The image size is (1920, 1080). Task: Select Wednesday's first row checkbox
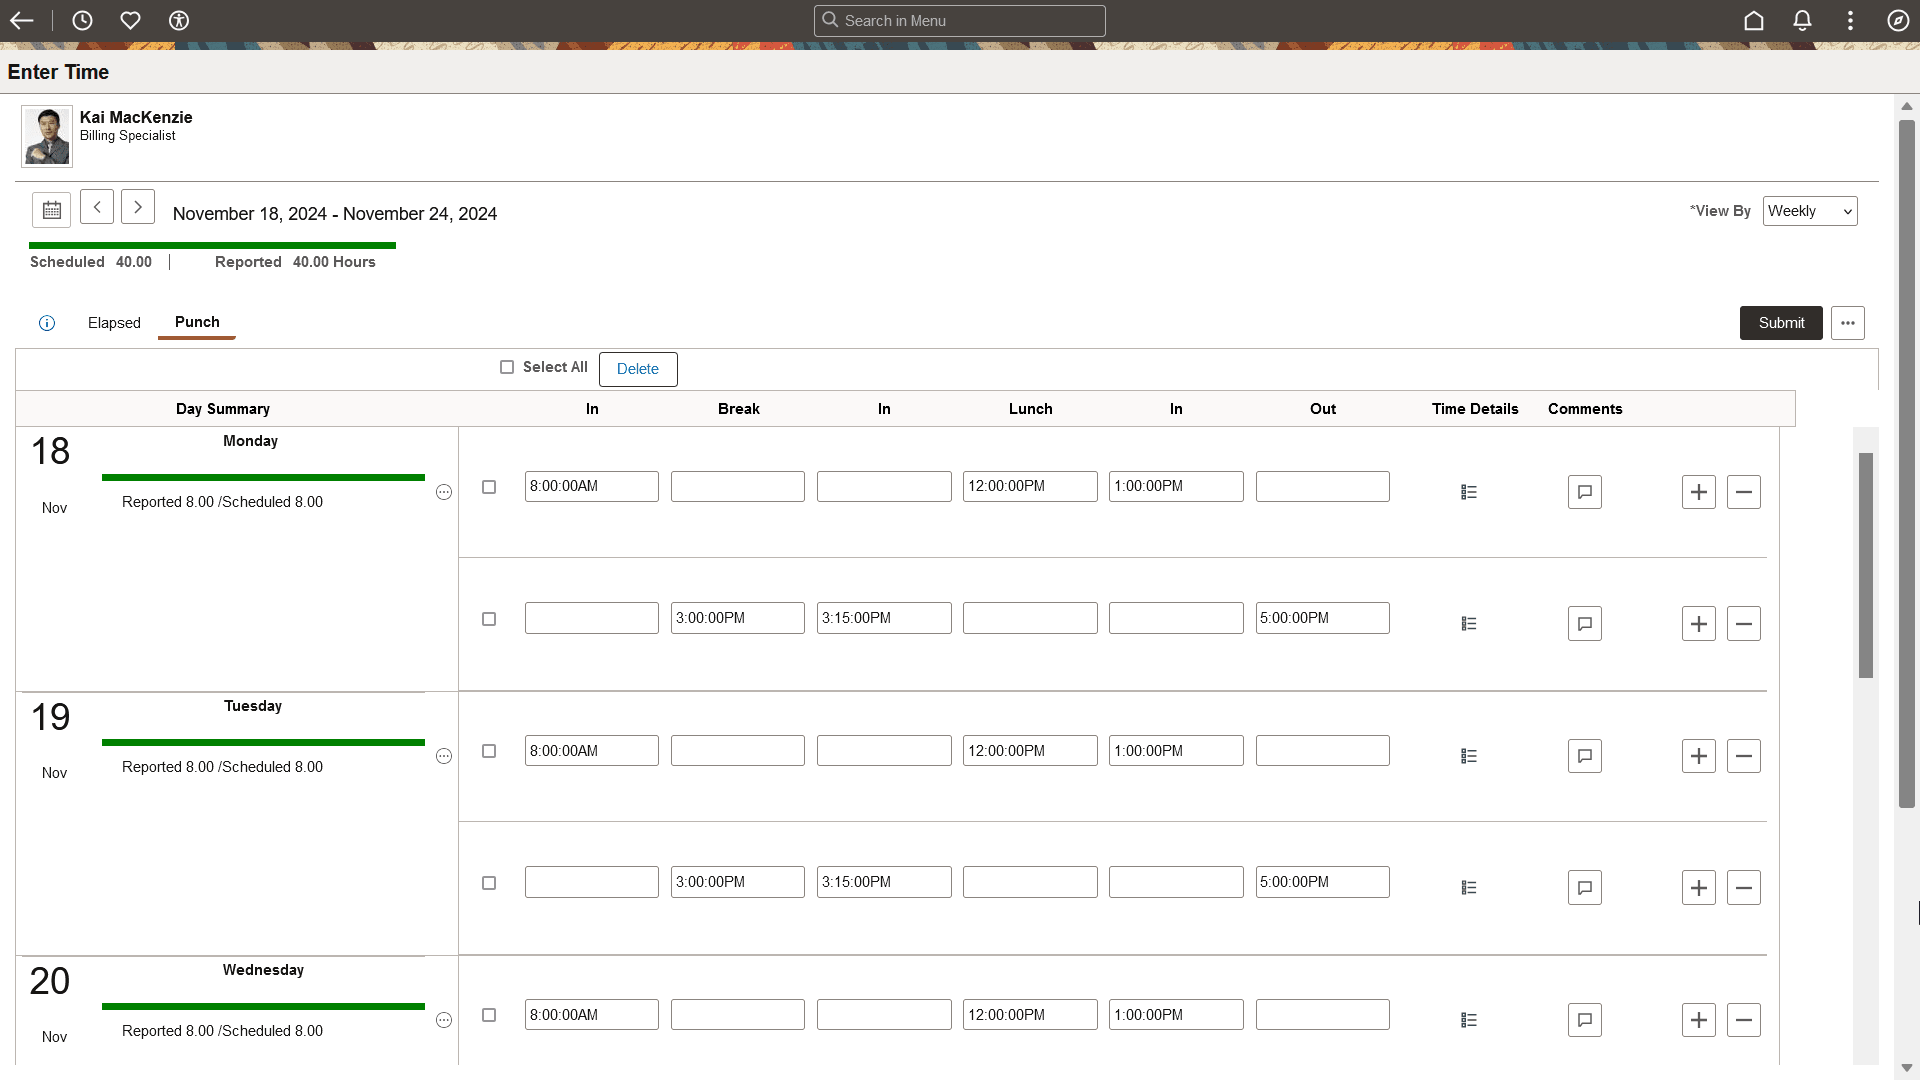click(489, 1015)
